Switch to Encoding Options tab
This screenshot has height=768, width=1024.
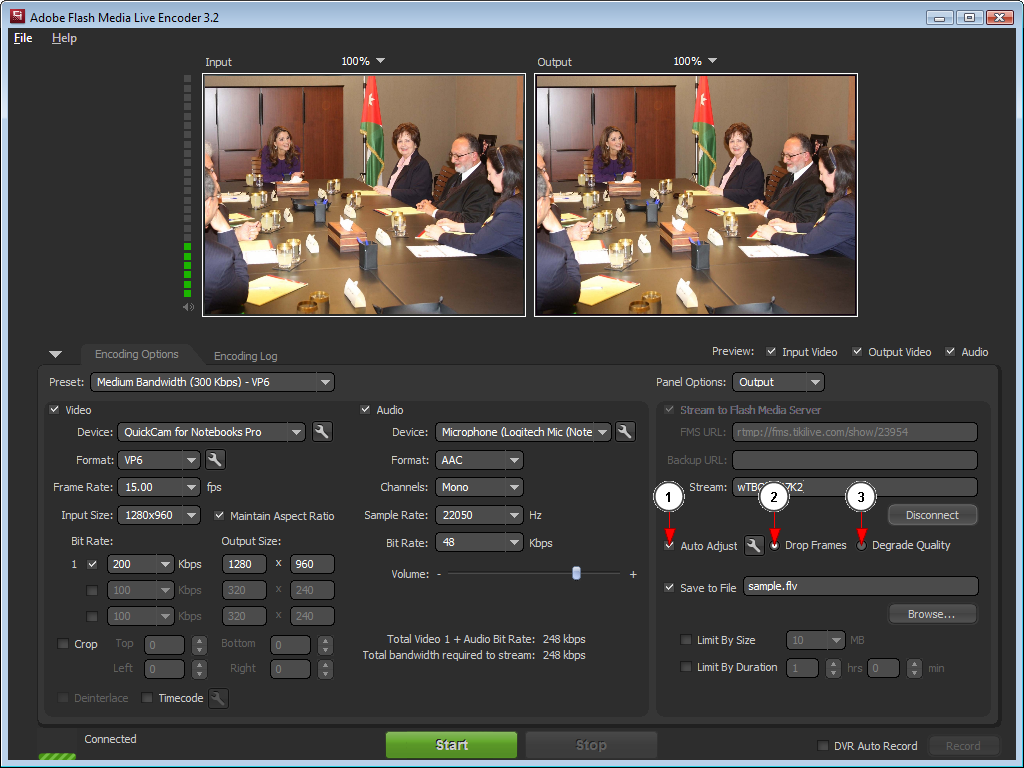pyautogui.click(x=136, y=354)
